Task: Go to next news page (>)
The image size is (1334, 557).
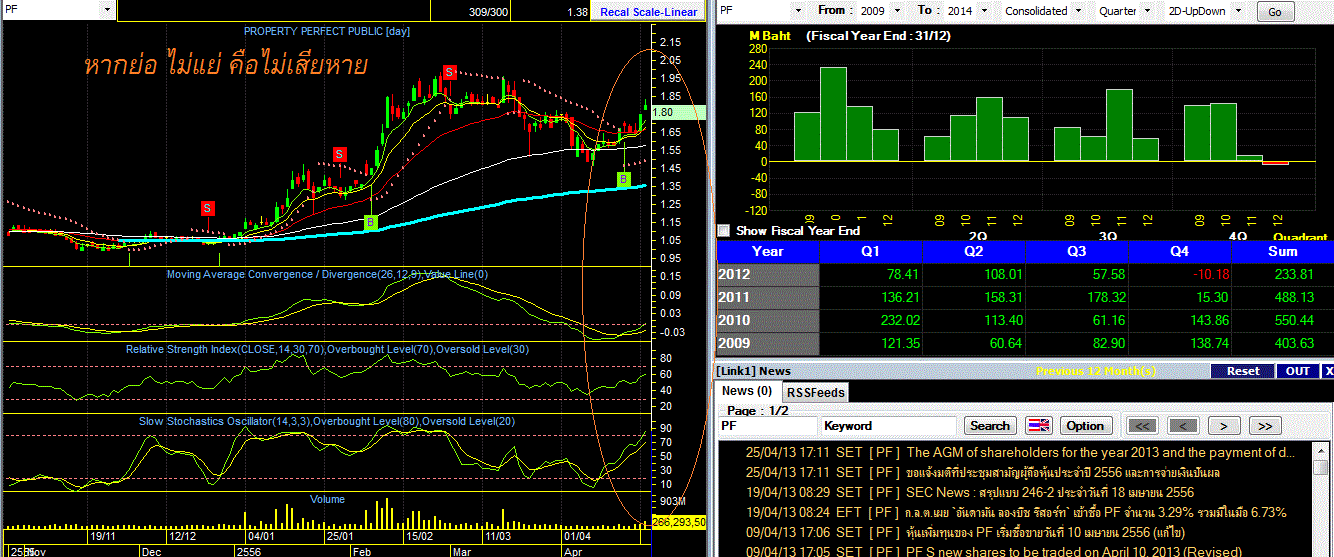Action: pos(1223,426)
